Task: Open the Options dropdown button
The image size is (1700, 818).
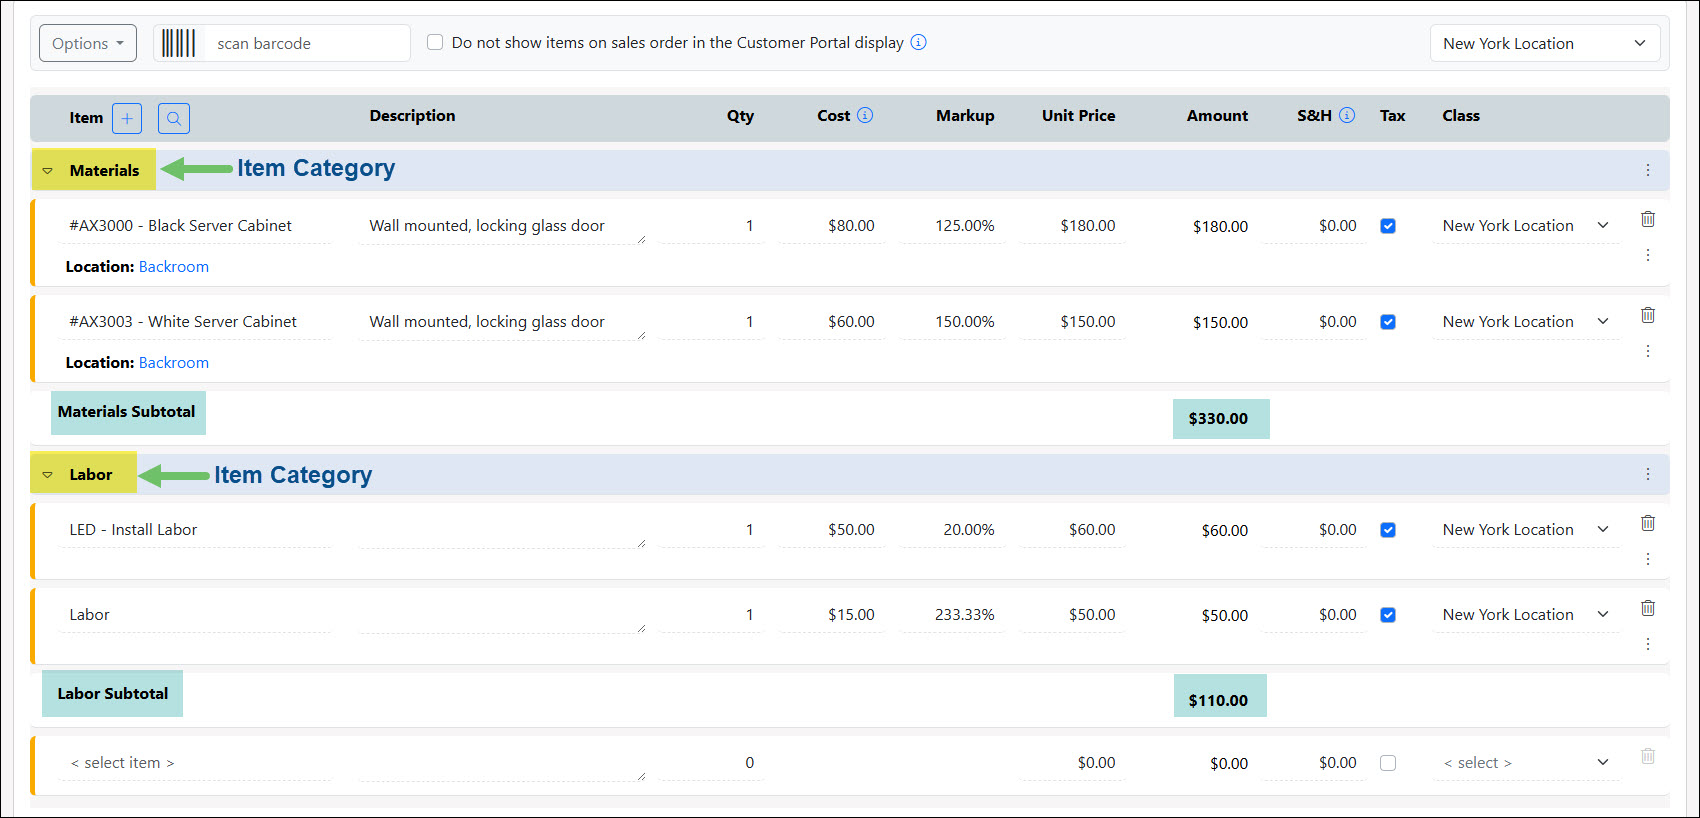Action: click(88, 43)
